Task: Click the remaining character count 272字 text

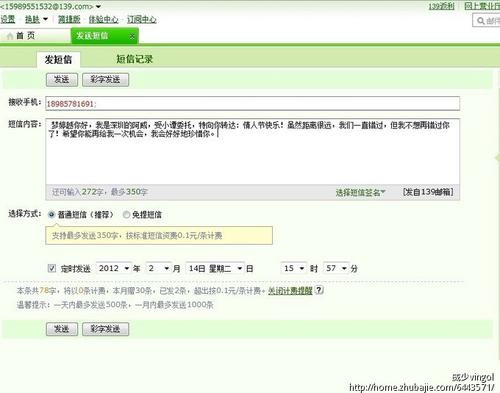Action: (x=93, y=192)
